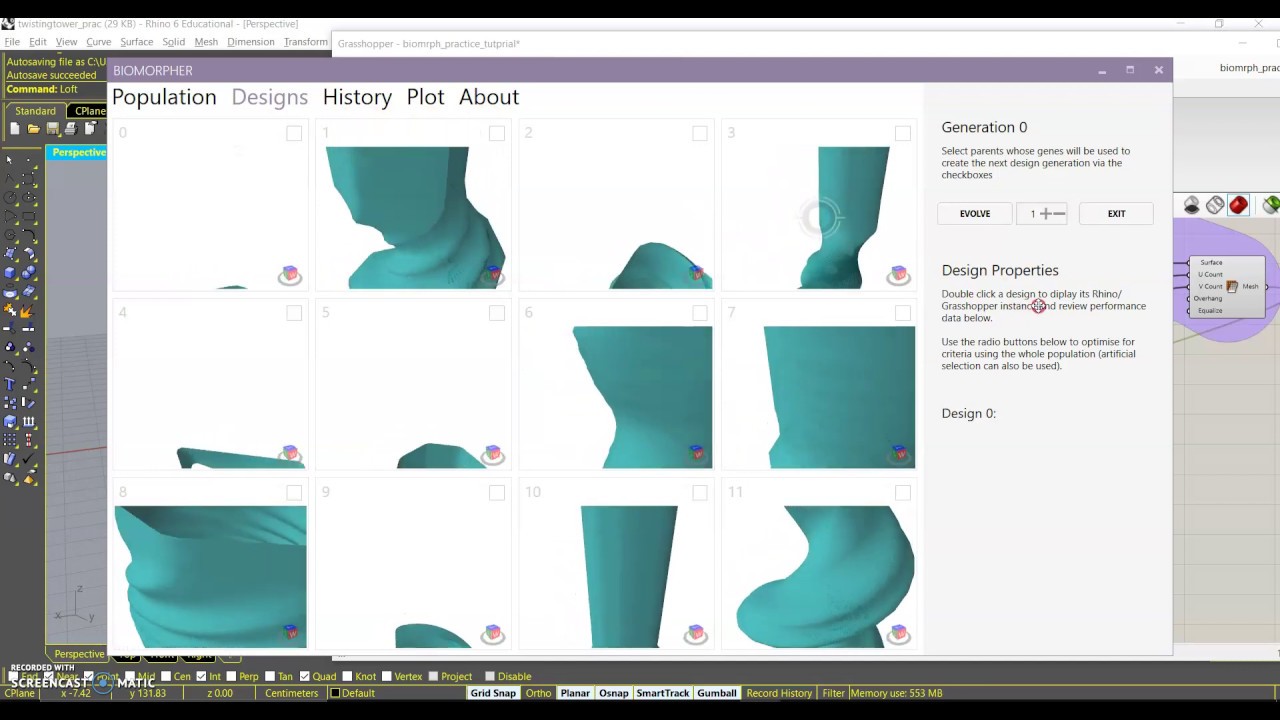This screenshot has height=720, width=1280.
Task: Tick the checkbox for design 11
Action: tap(903, 493)
